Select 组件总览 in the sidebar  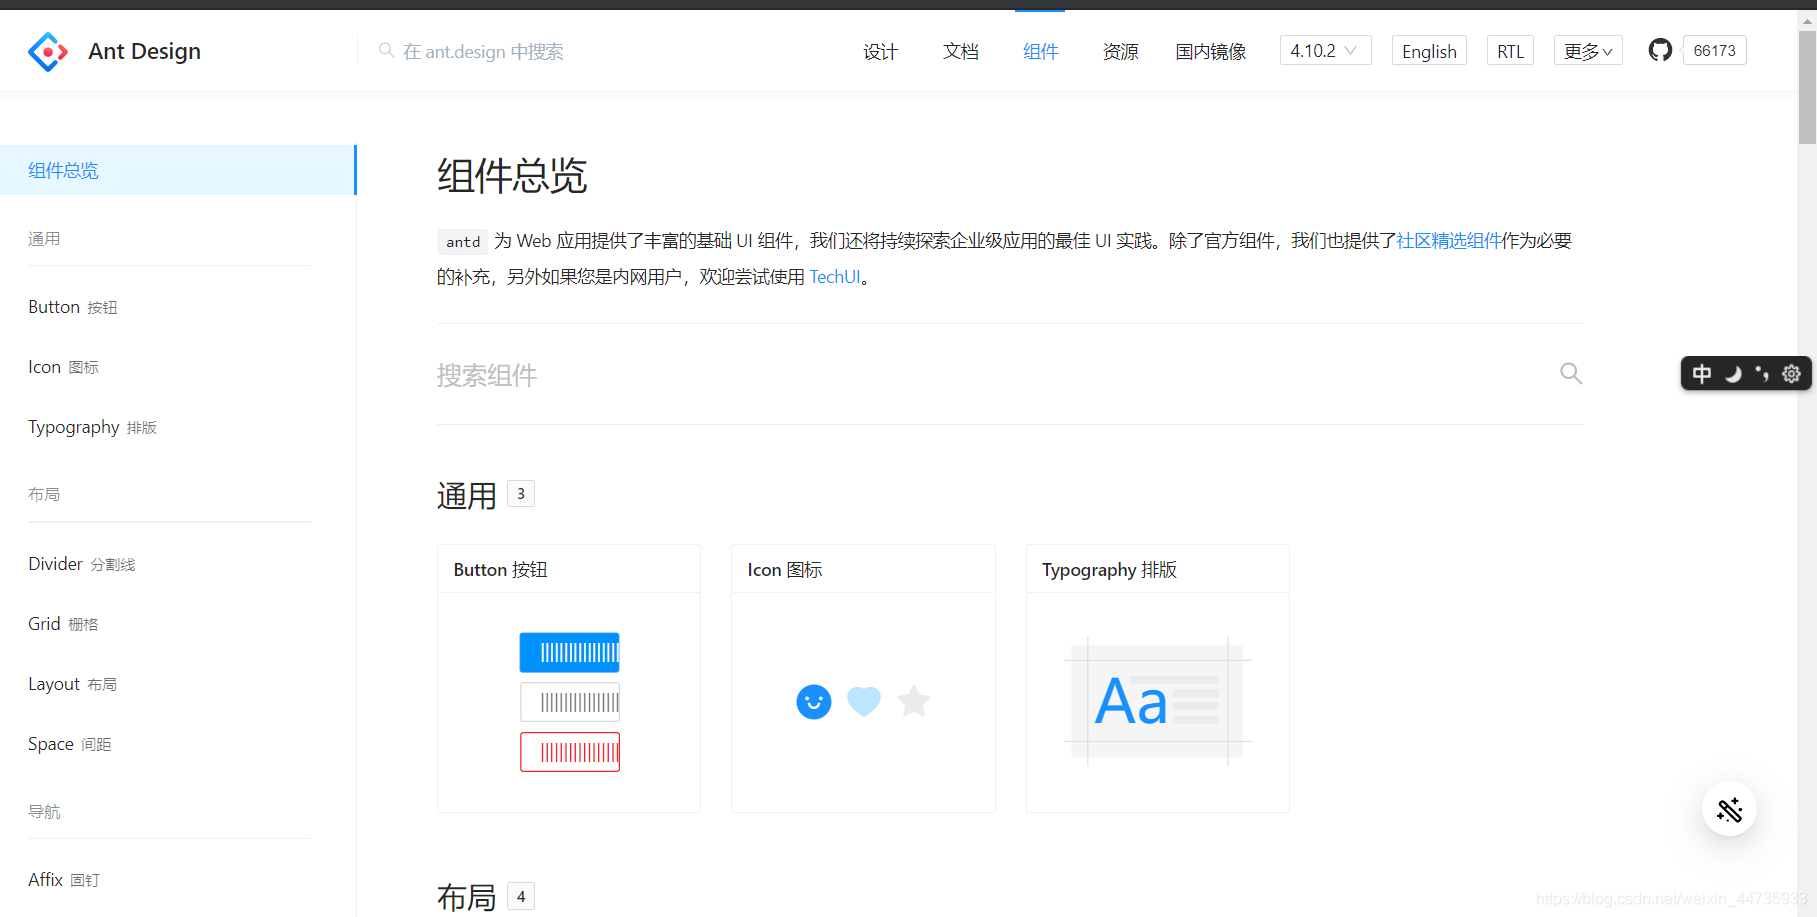(x=178, y=170)
